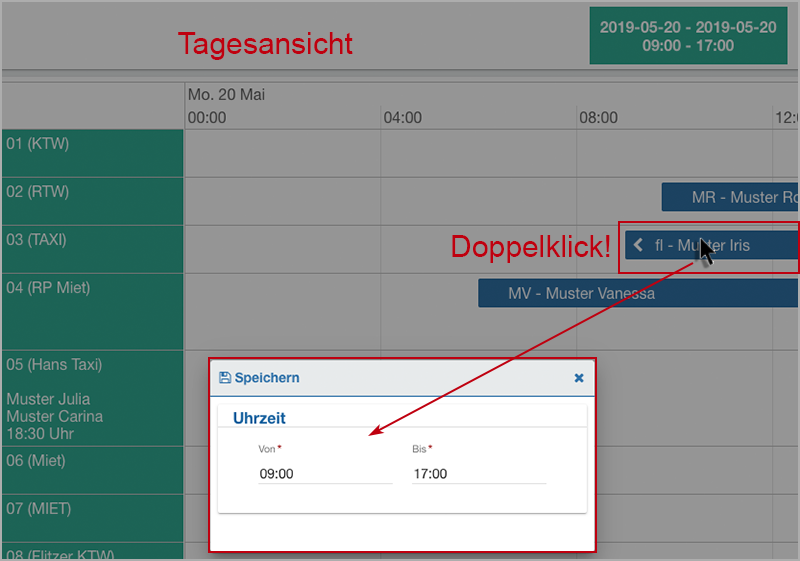
Task: Select the 06 (Miet) resource row
Action: pyautogui.click(x=92, y=470)
